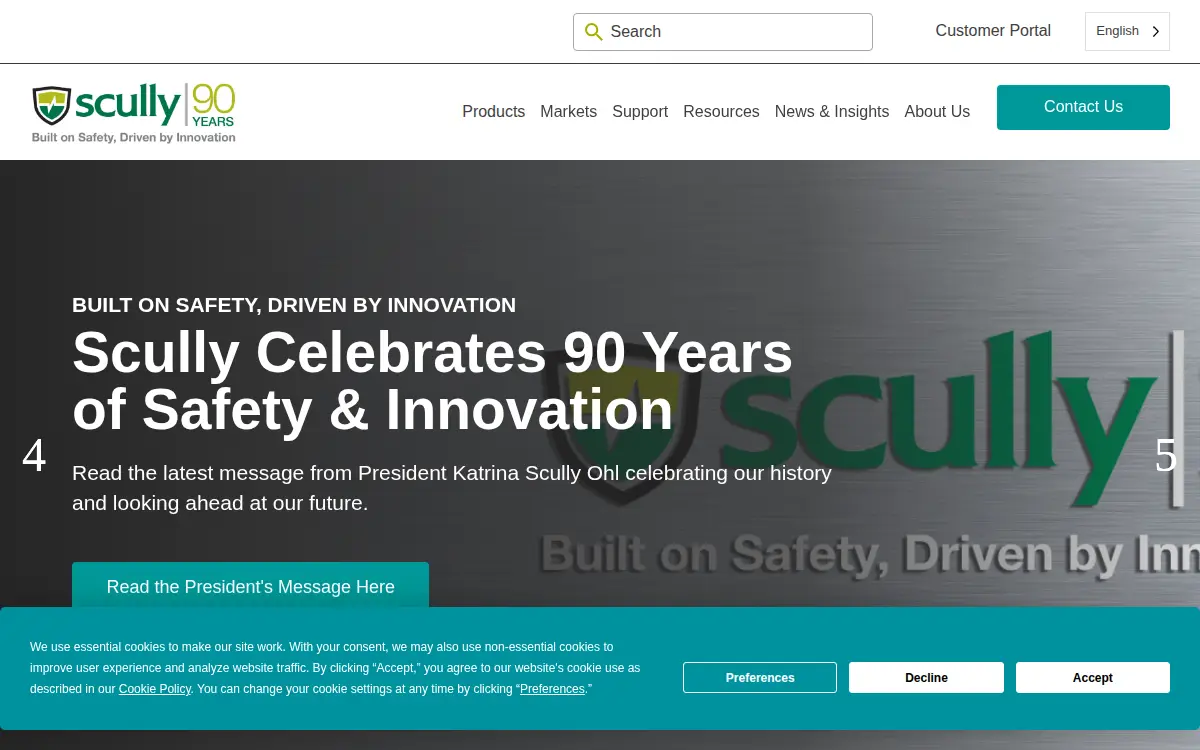Open the Resources menu
1200x750 pixels.
tap(721, 112)
